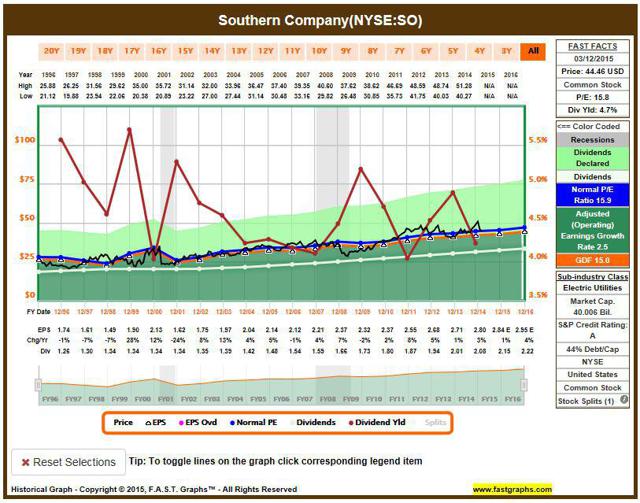Select the 20Y time range tab
This screenshot has height=503, width=640.
pyautogui.click(x=51, y=51)
